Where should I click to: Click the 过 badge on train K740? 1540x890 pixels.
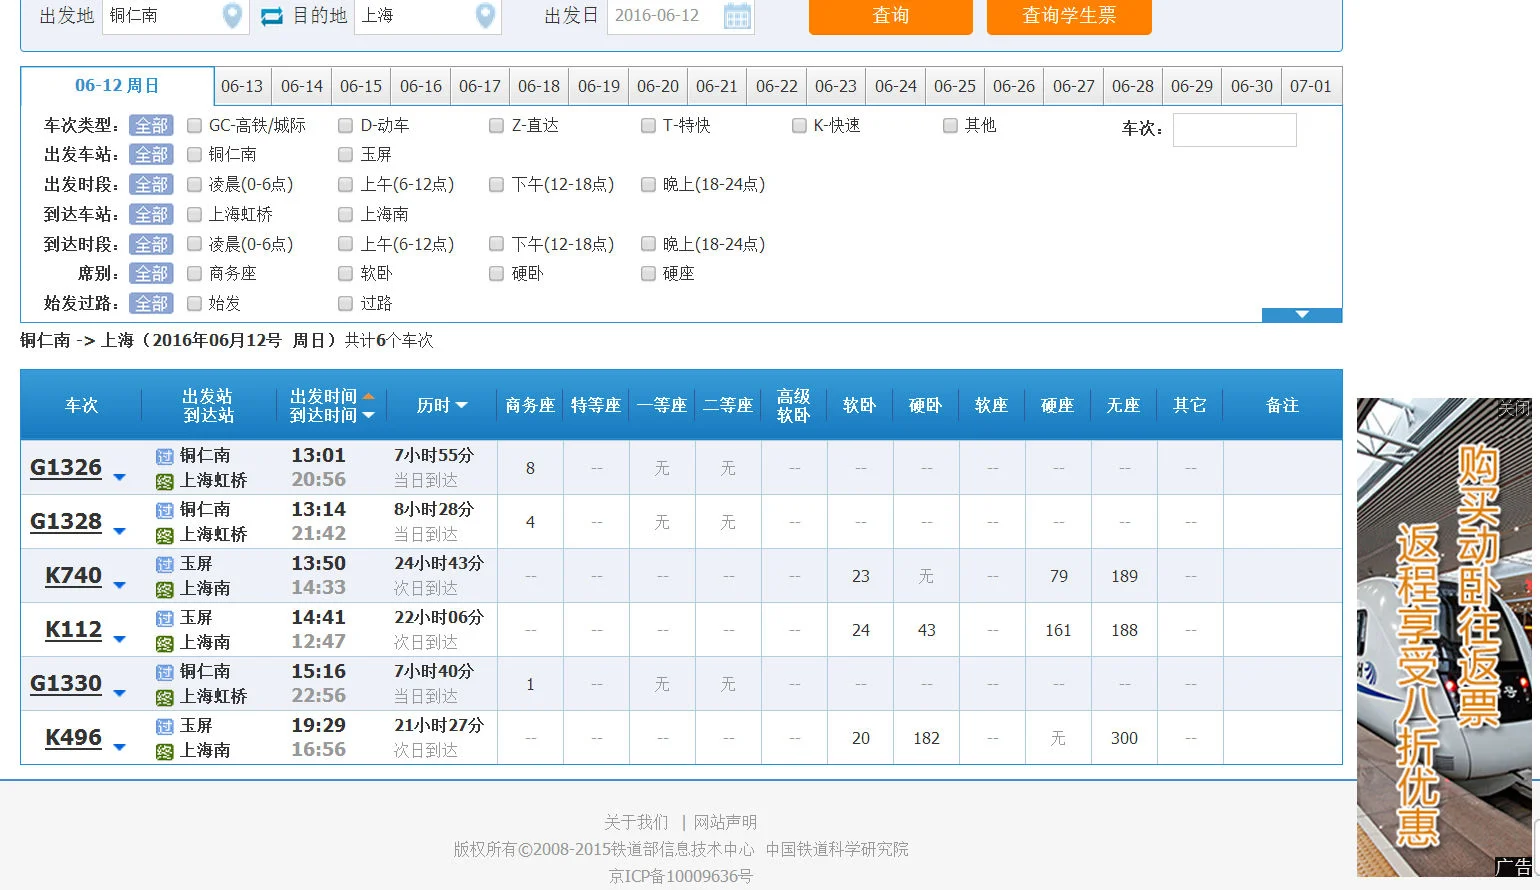164,563
